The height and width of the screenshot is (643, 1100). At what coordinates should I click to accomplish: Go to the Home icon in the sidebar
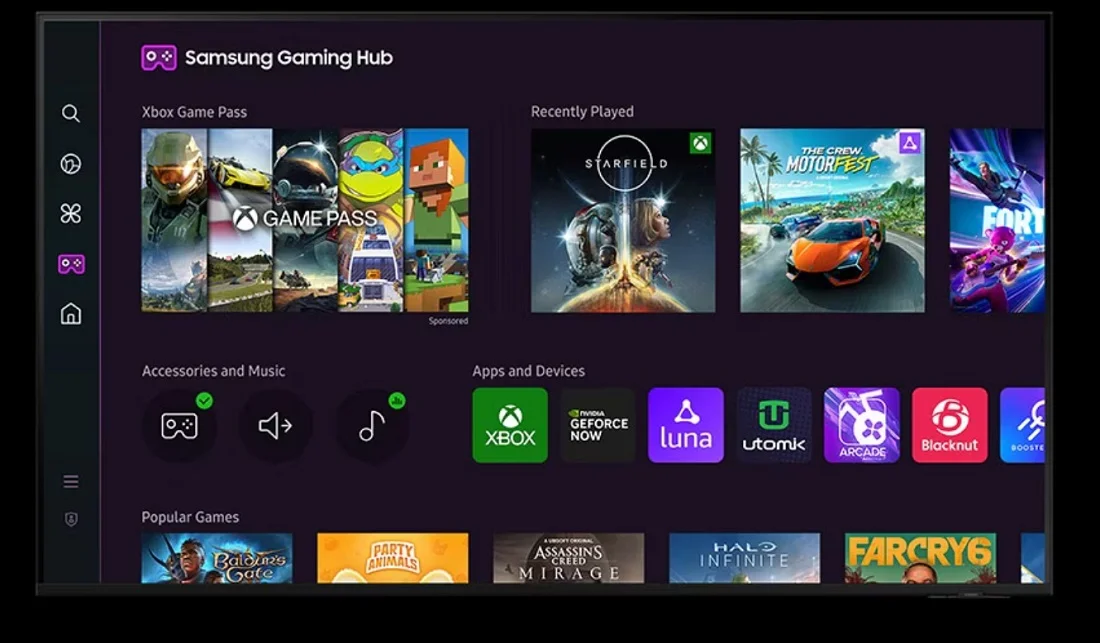[x=71, y=313]
